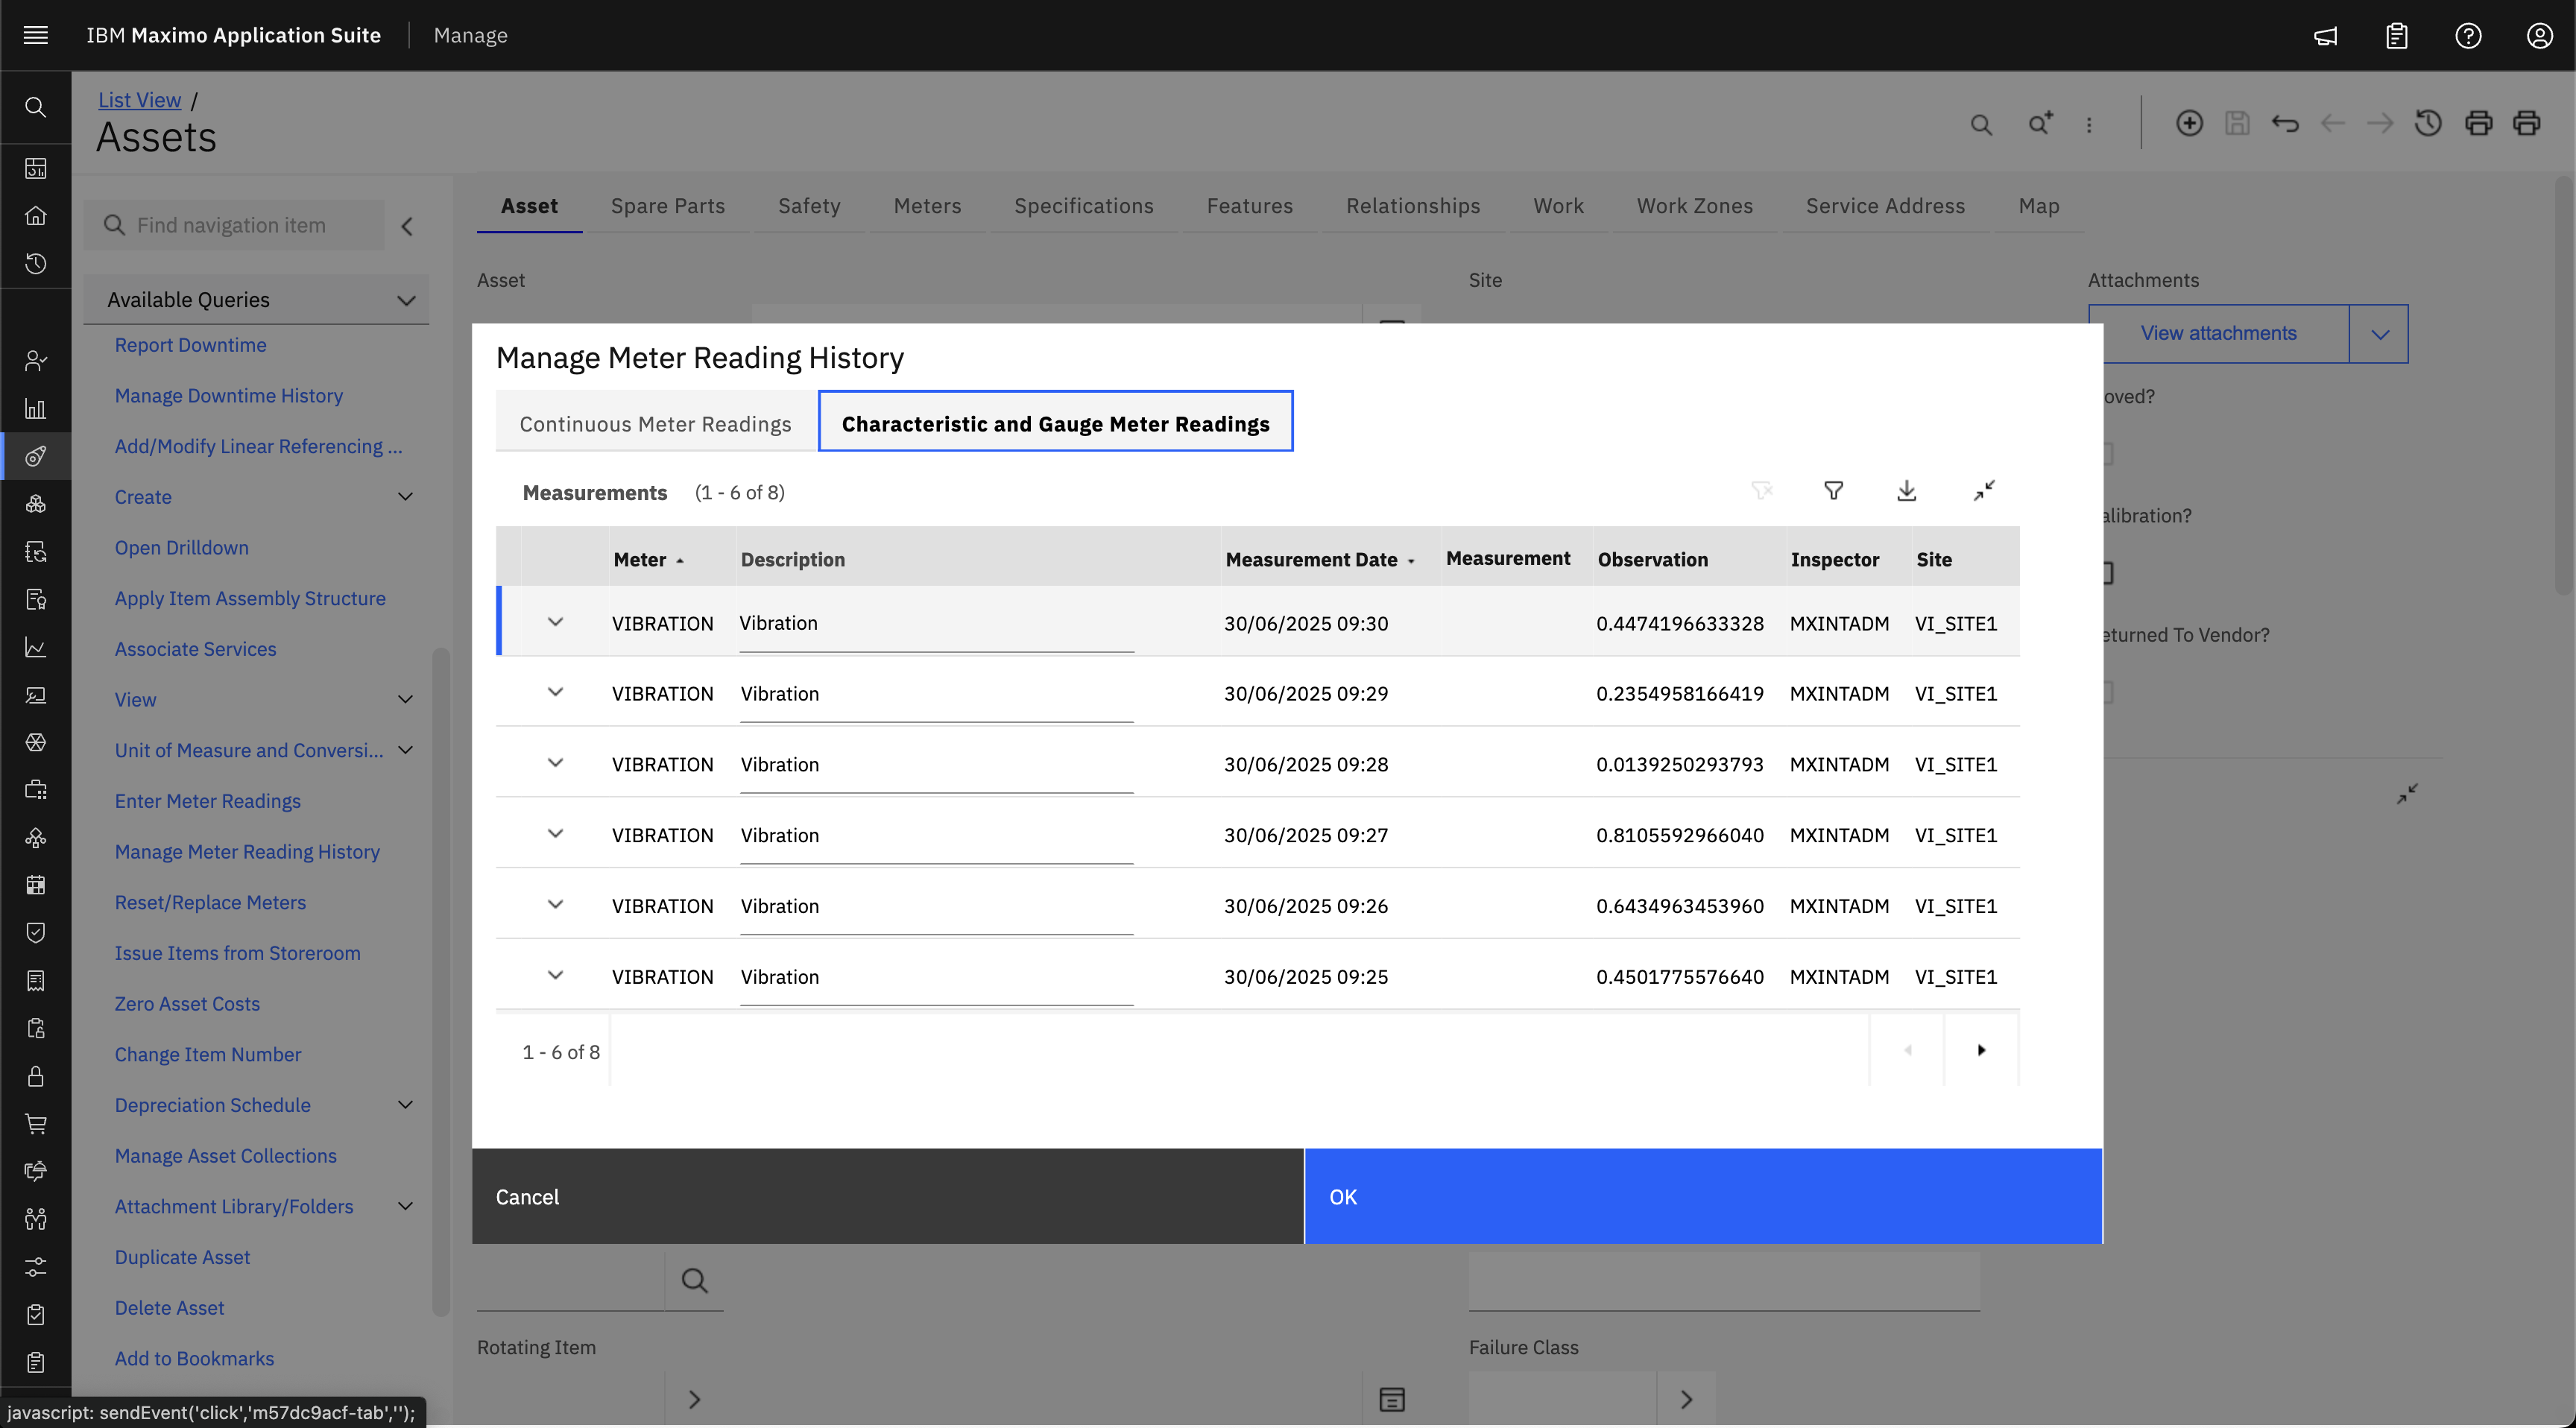
Task: Click the New Asset plus circle icon
Action: coord(2189,123)
